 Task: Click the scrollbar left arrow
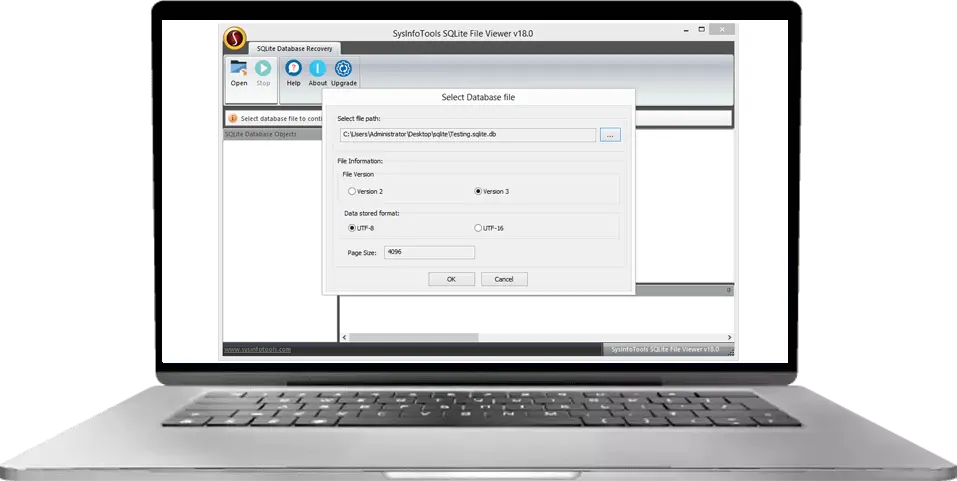(344, 337)
